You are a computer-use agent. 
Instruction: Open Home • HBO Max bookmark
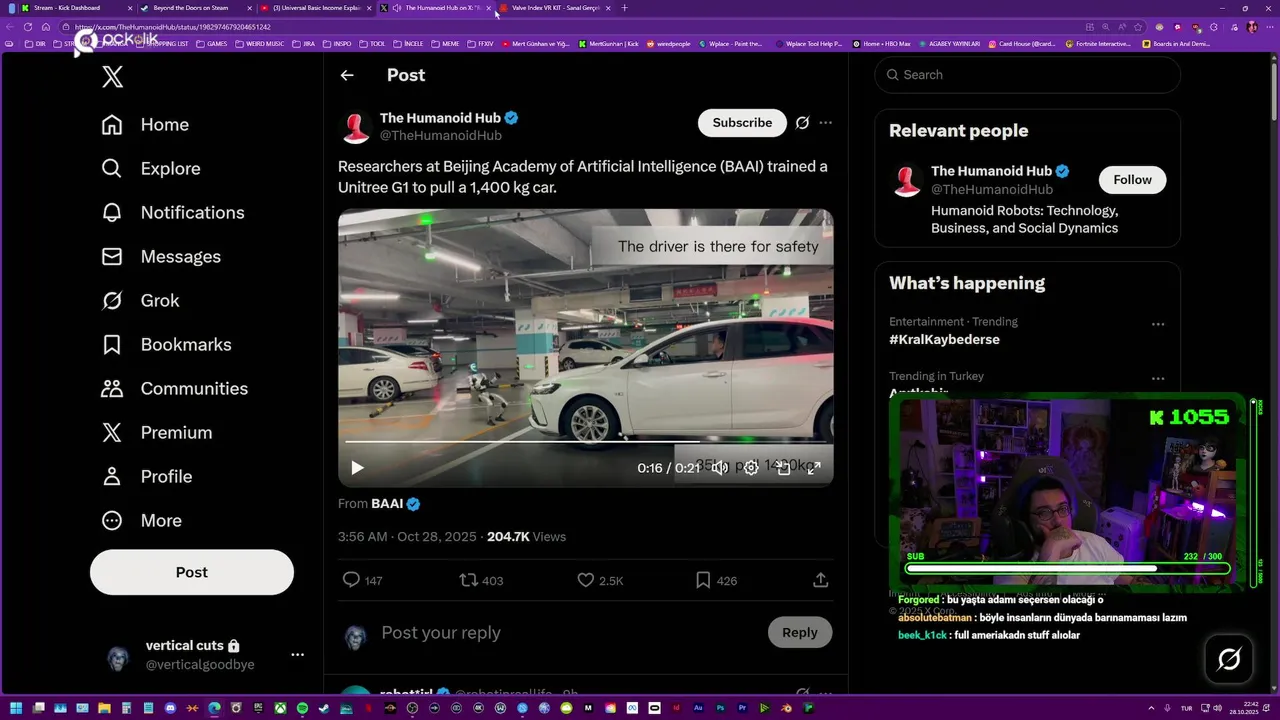click(x=881, y=44)
